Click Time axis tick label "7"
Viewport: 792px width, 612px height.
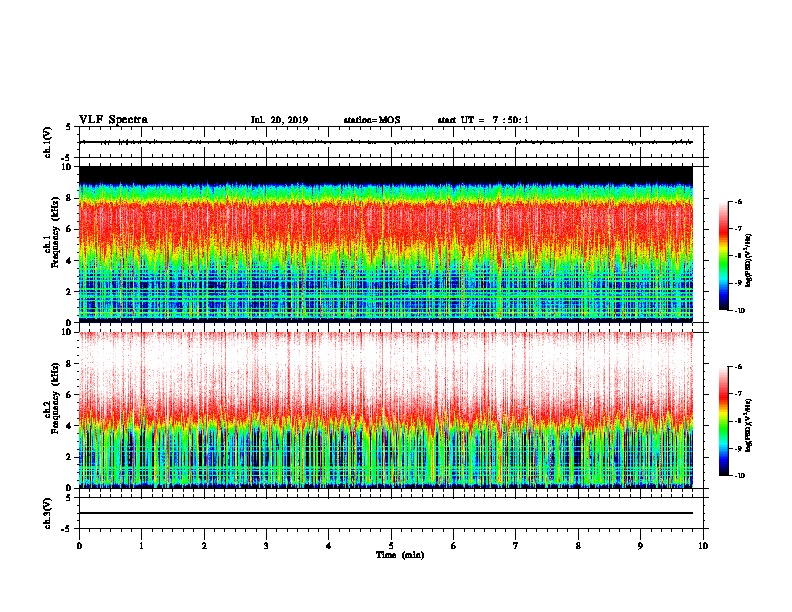(516, 546)
